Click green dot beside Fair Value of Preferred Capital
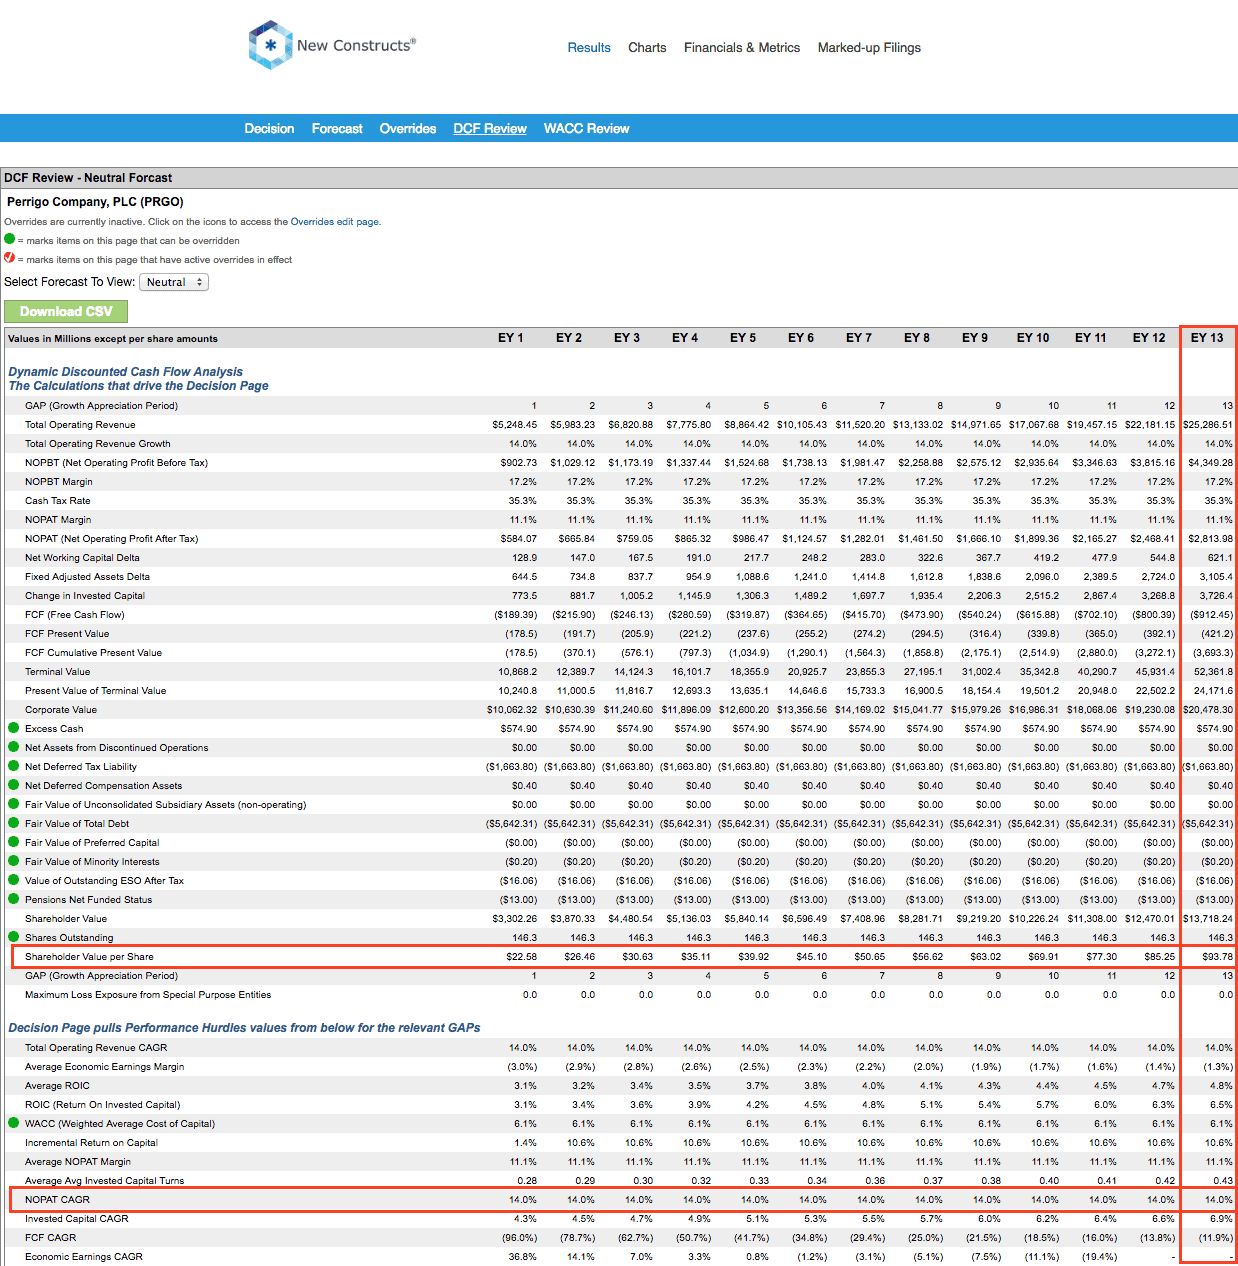 tap(14, 842)
